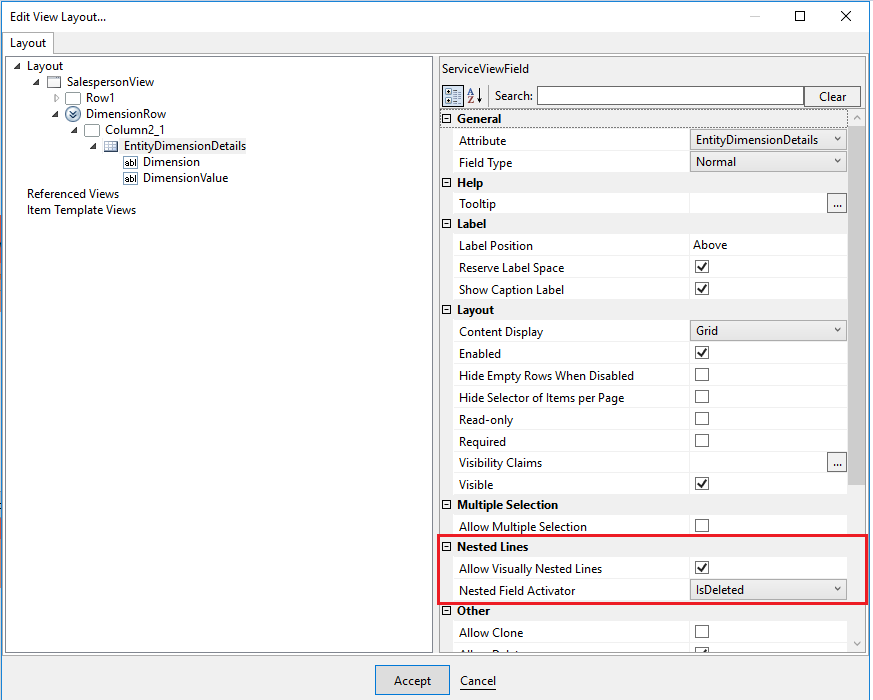Enable the Read-only checkbox
Image resolution: width=873 pixels, height=700 pixels.
pos(702,419)
